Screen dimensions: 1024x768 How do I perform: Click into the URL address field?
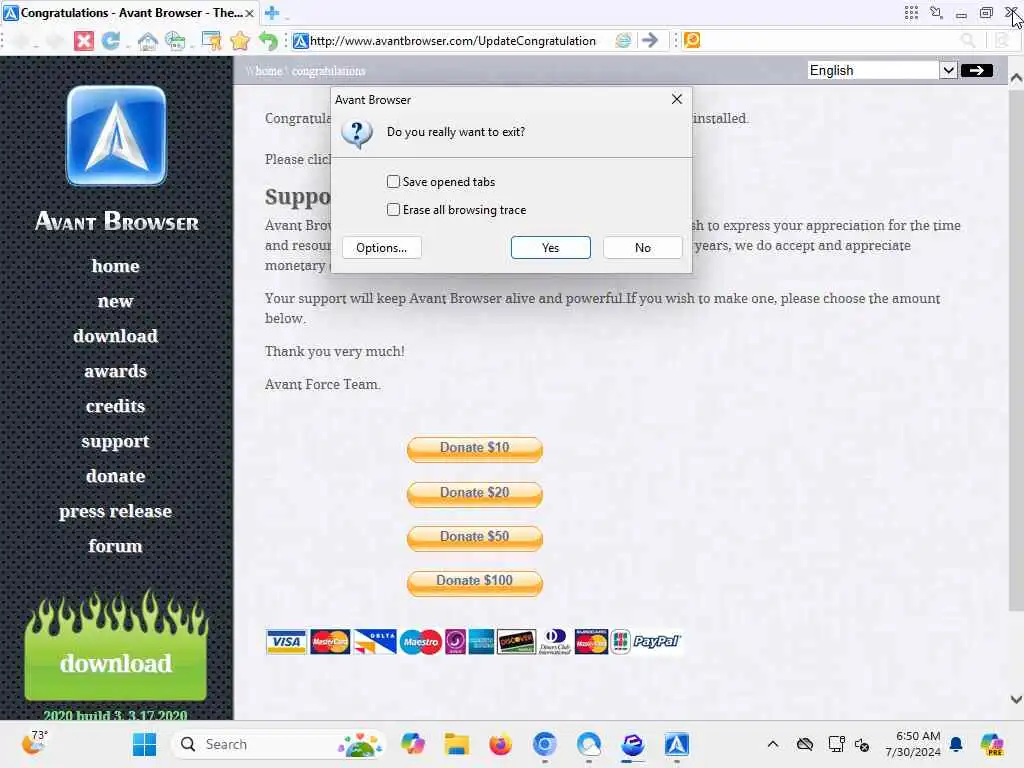coord(452,40)
